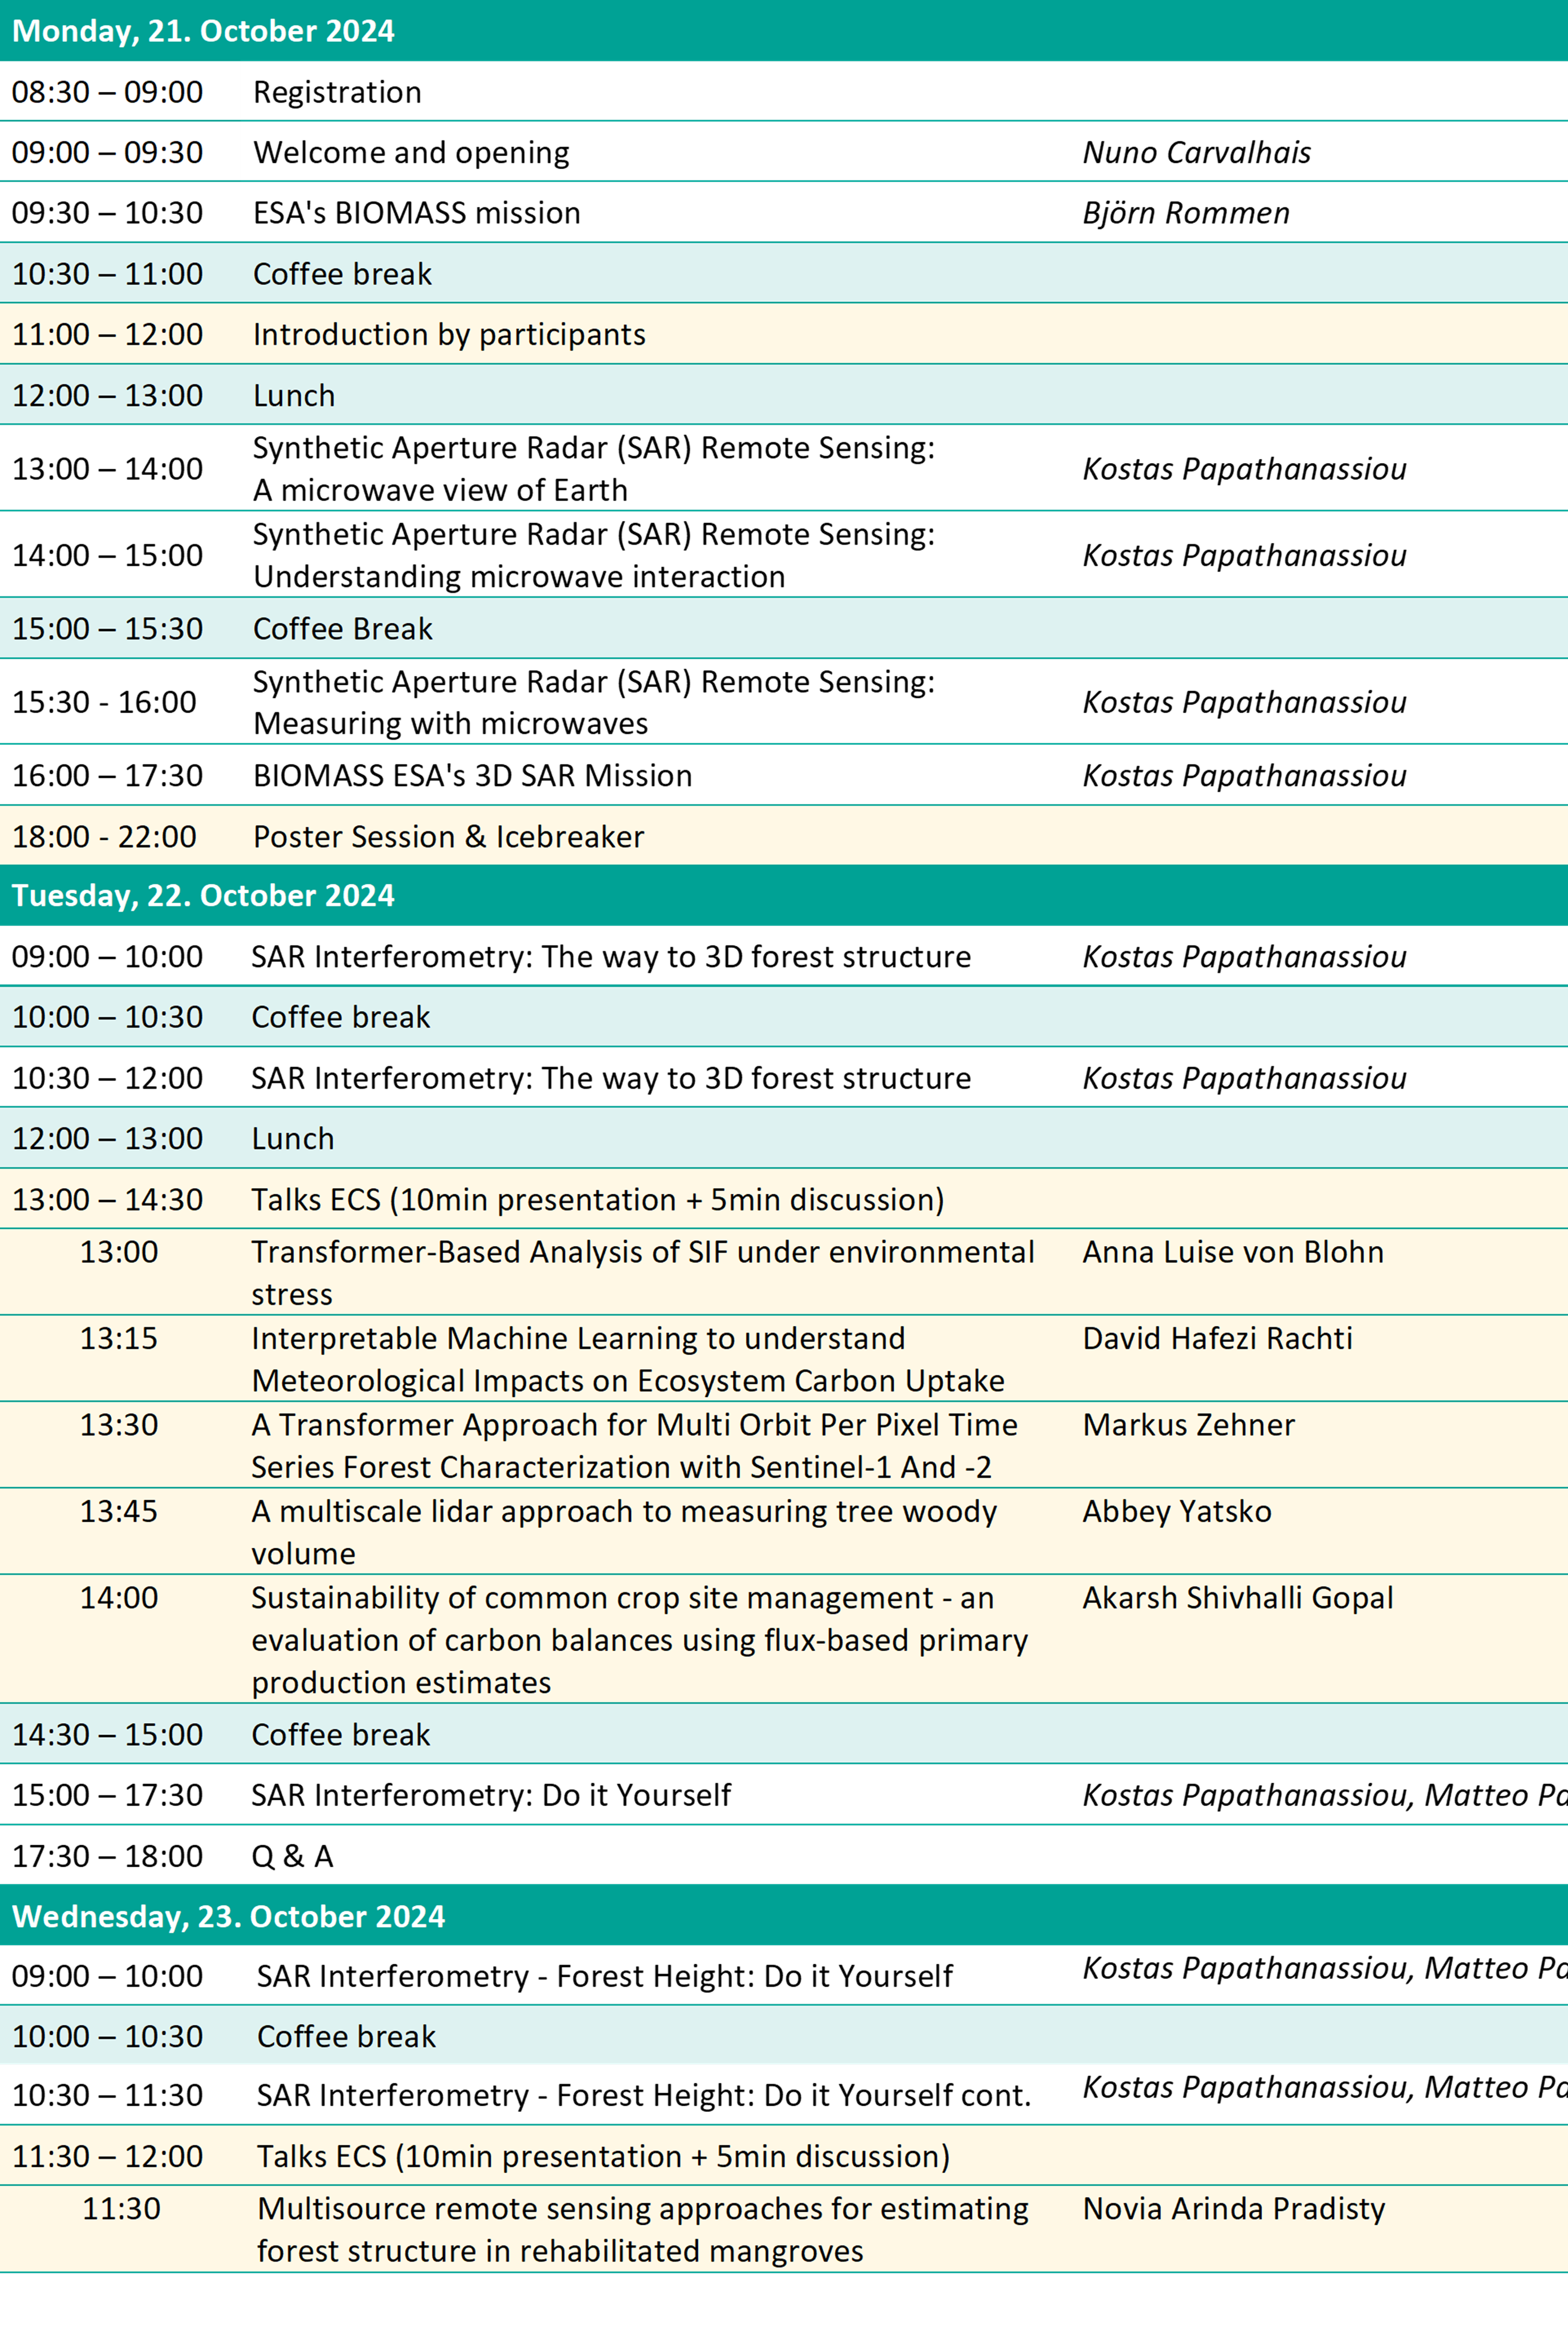Click Tuesday 13:00 Talks ECS session title
The height and width of the screenshot is (2349, 1568).
(x=597, y=1199)
